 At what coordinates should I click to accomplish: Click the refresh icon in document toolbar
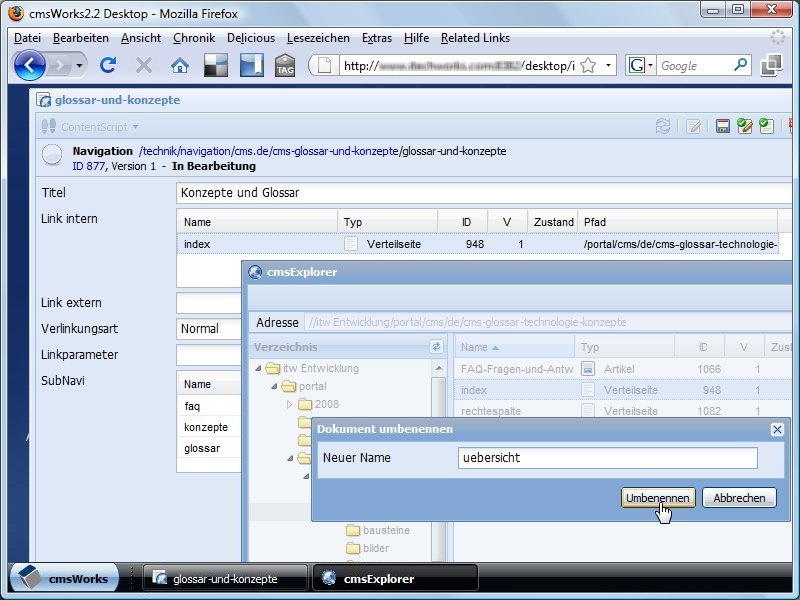663,126
